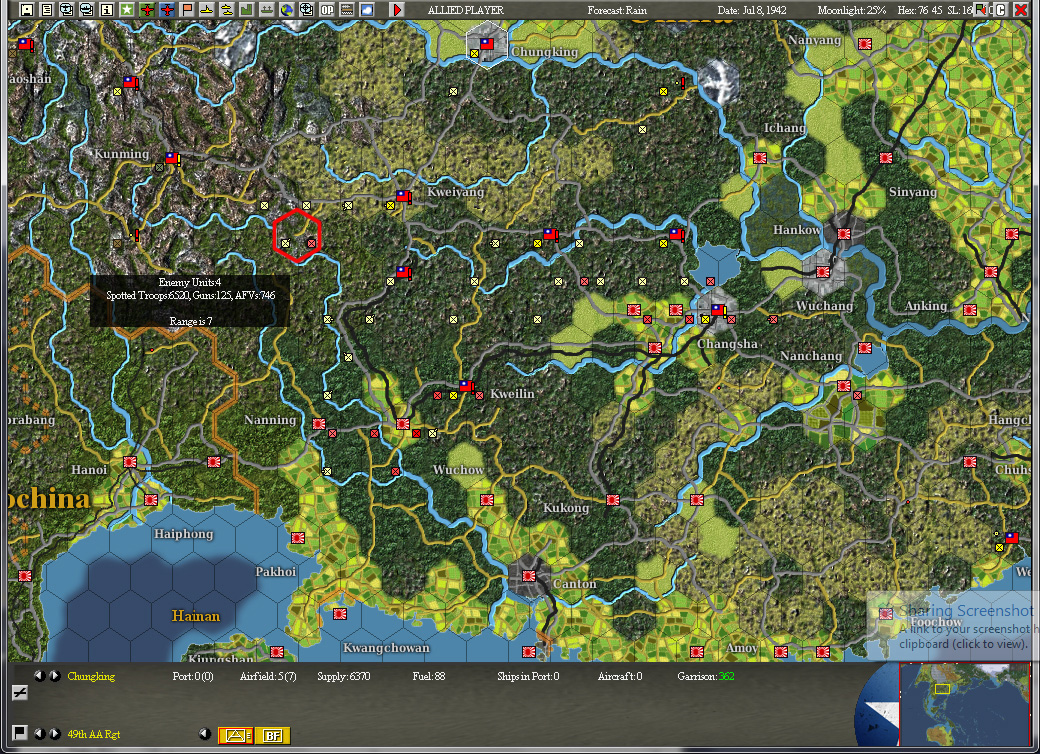Select the Kweiyang Chinese base flag

click(403, 196)
